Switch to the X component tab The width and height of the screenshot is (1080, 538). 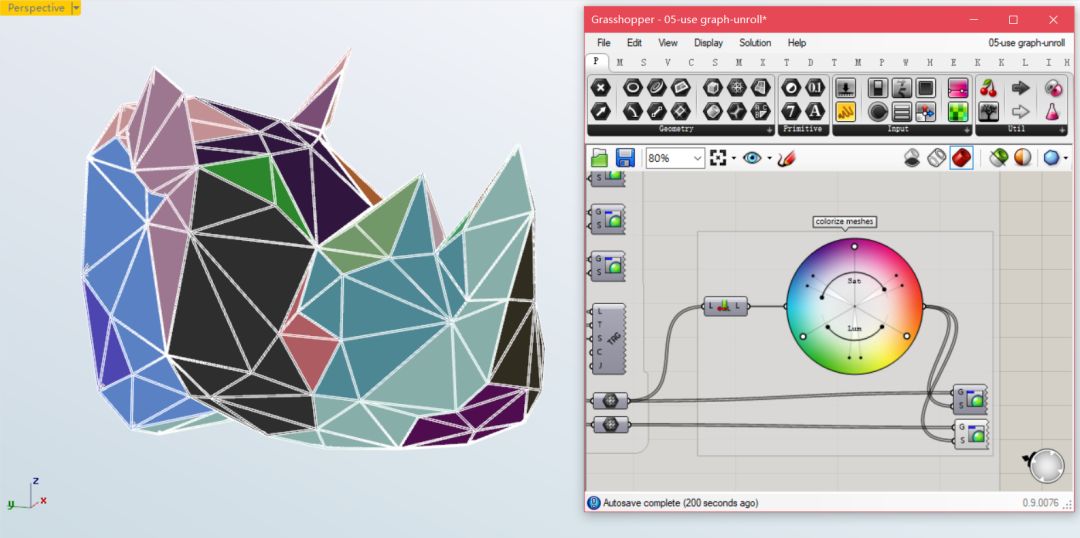762,63
